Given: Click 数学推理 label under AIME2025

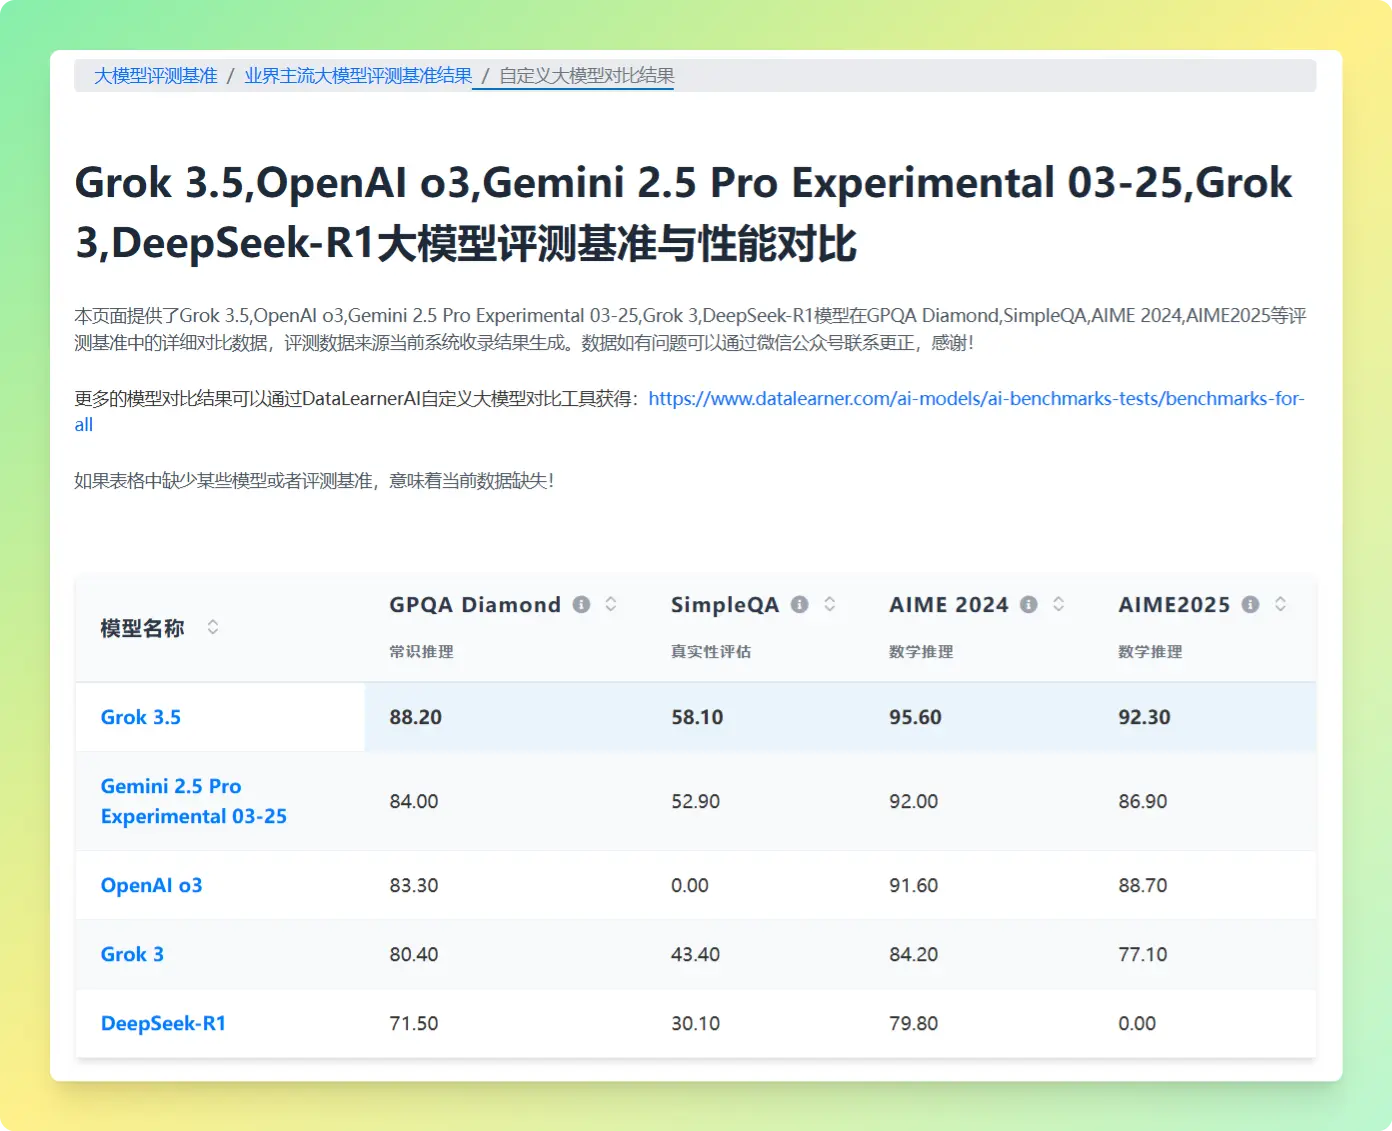Looking at the screenshot, I should click(1150, 651).
